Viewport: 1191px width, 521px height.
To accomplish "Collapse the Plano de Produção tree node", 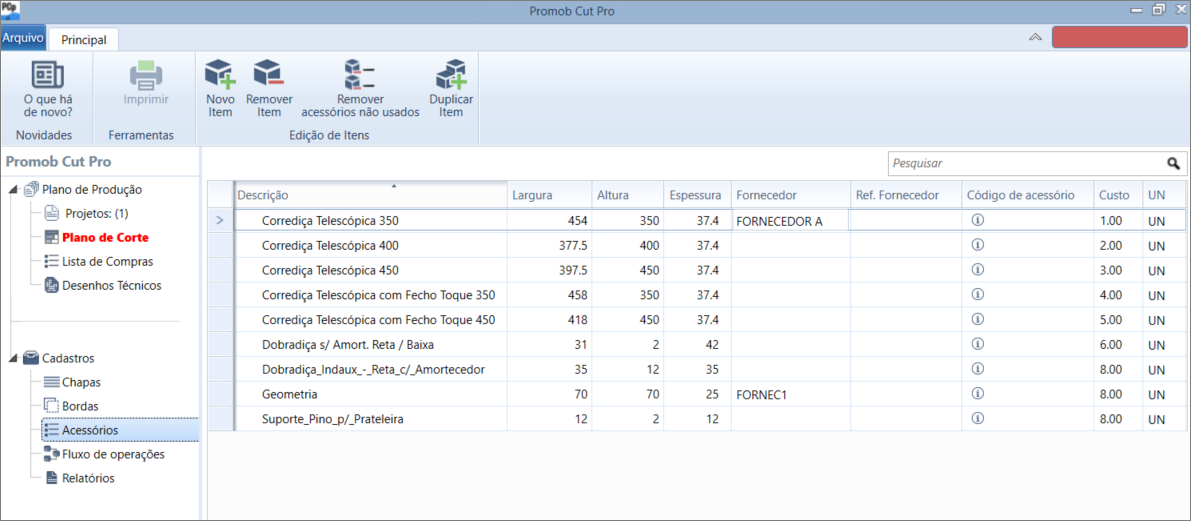I will point(15,189).
